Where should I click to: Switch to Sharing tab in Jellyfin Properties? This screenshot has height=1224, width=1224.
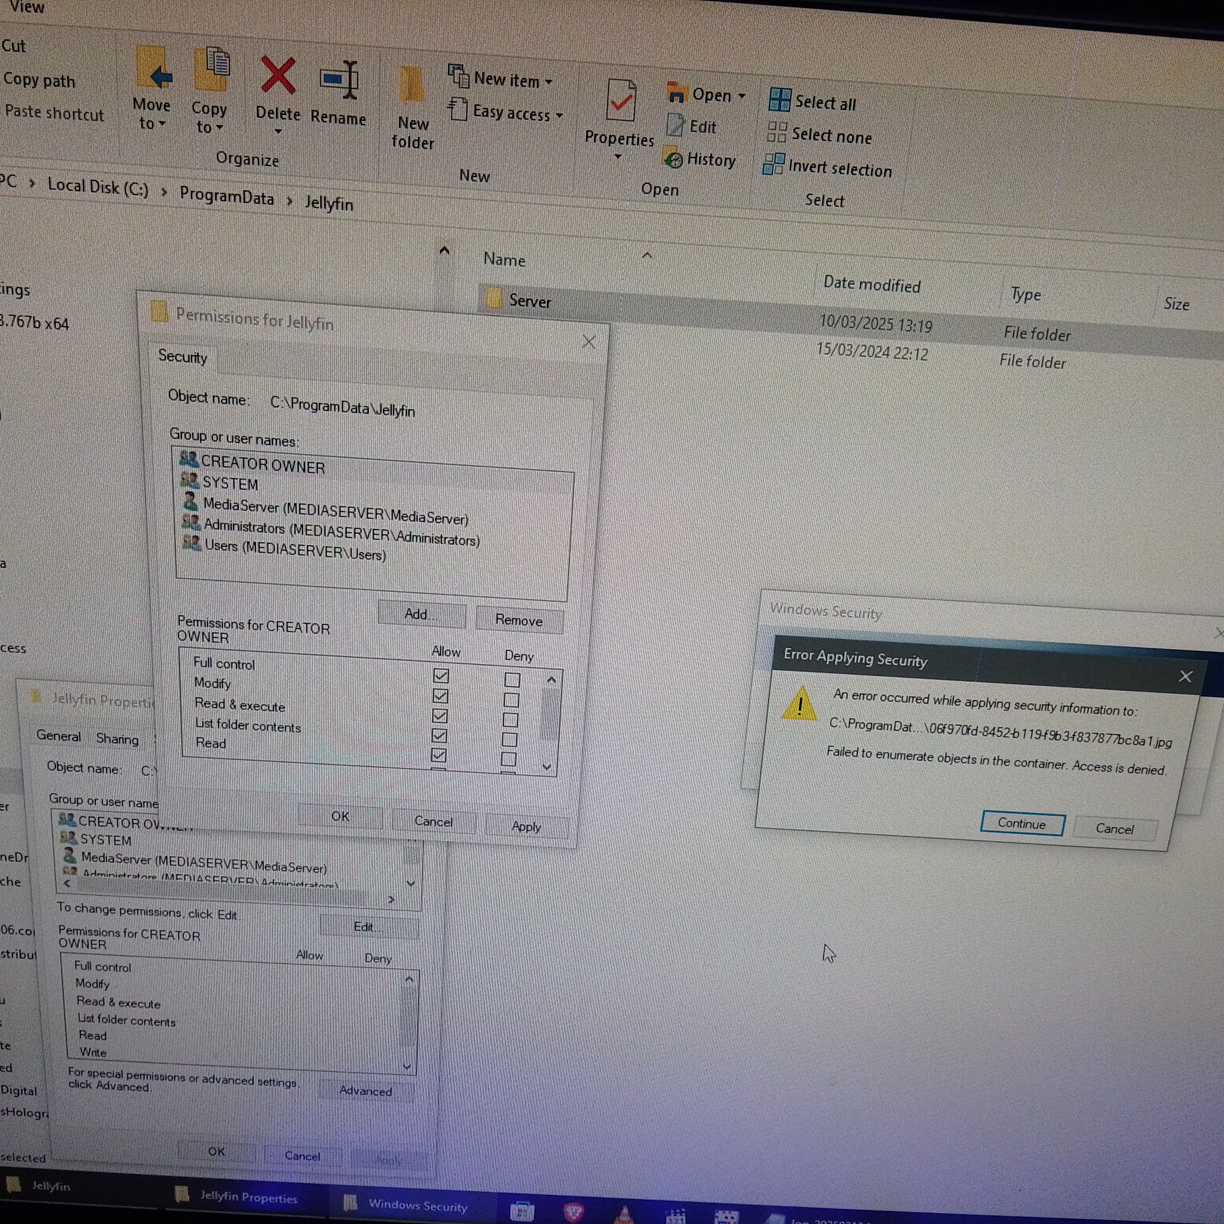[x=117, y=739]
